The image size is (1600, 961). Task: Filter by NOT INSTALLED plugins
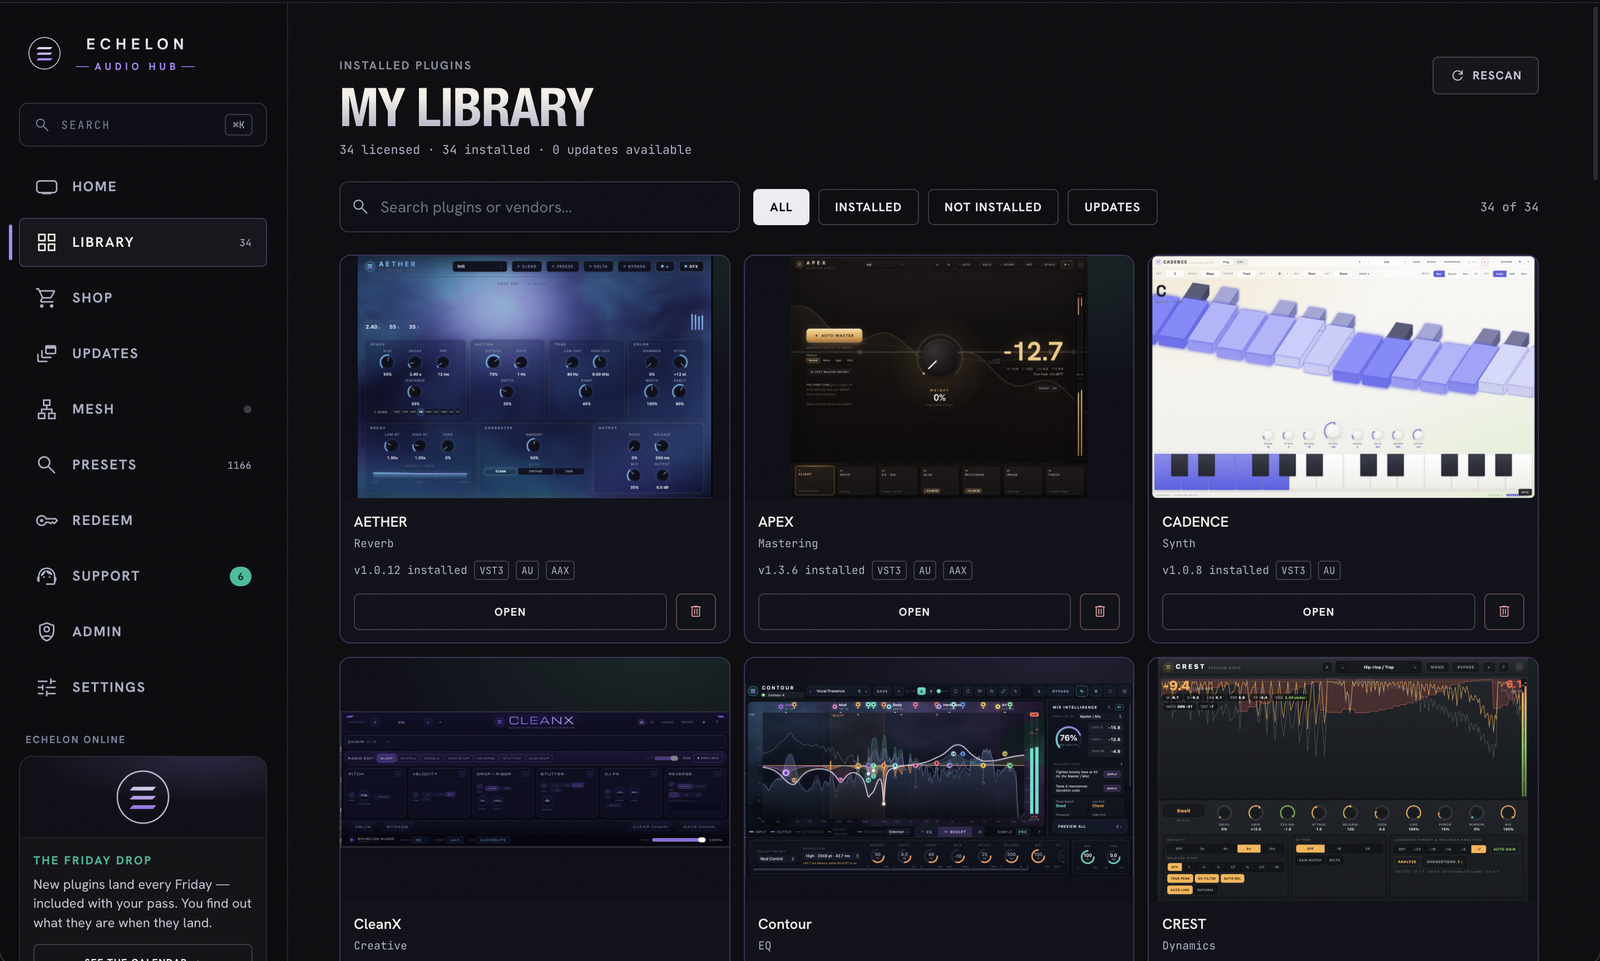993,207
